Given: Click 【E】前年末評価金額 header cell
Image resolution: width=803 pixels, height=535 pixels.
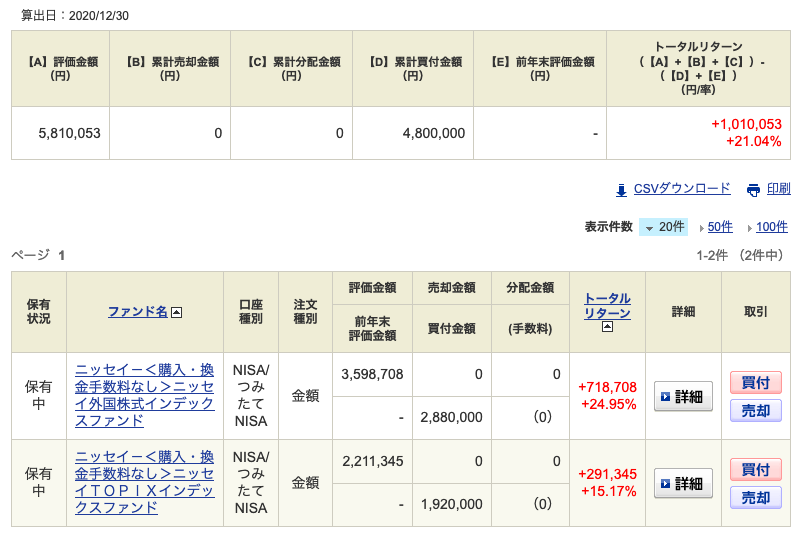Looking at the screenshot, I should 540,69.
